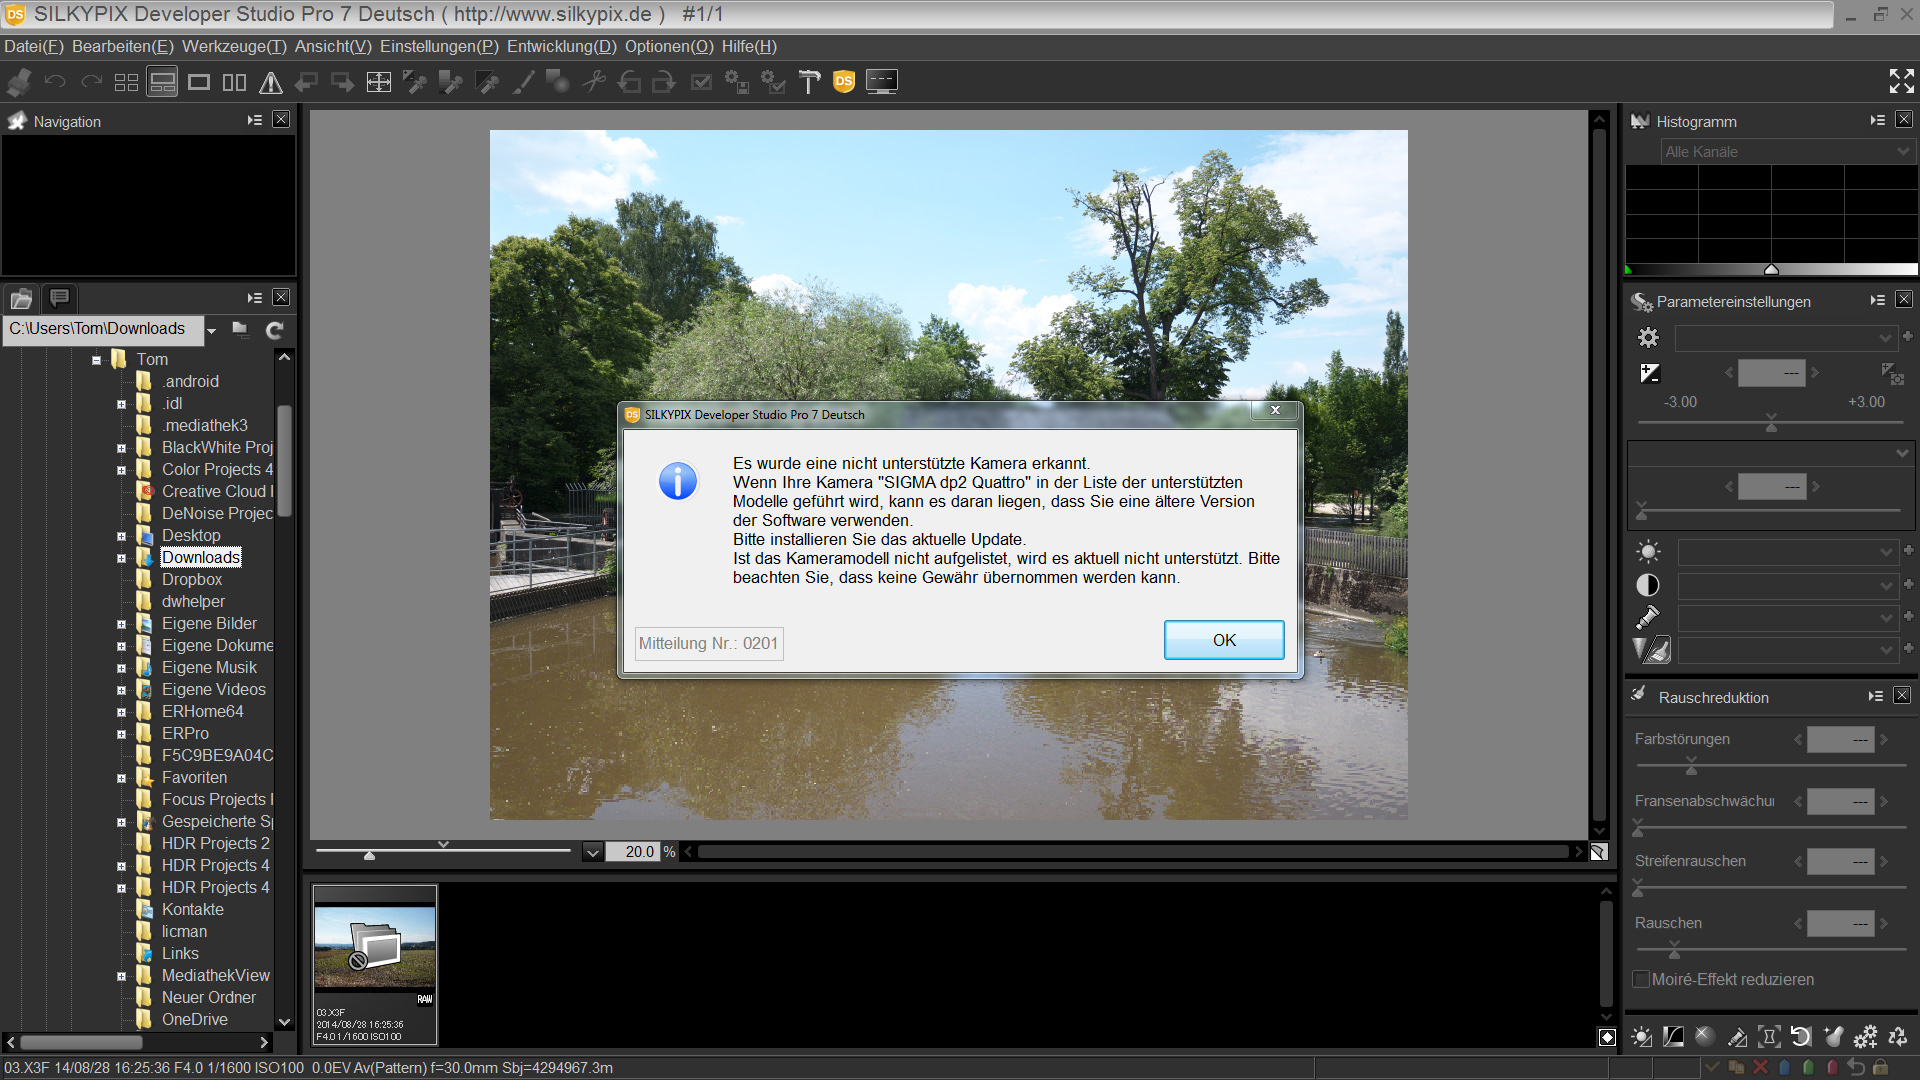Click the hammer development tool icon
The width and height of the screenshot is (1920, 1080).
pyautogui.click(x=809, y=82)
